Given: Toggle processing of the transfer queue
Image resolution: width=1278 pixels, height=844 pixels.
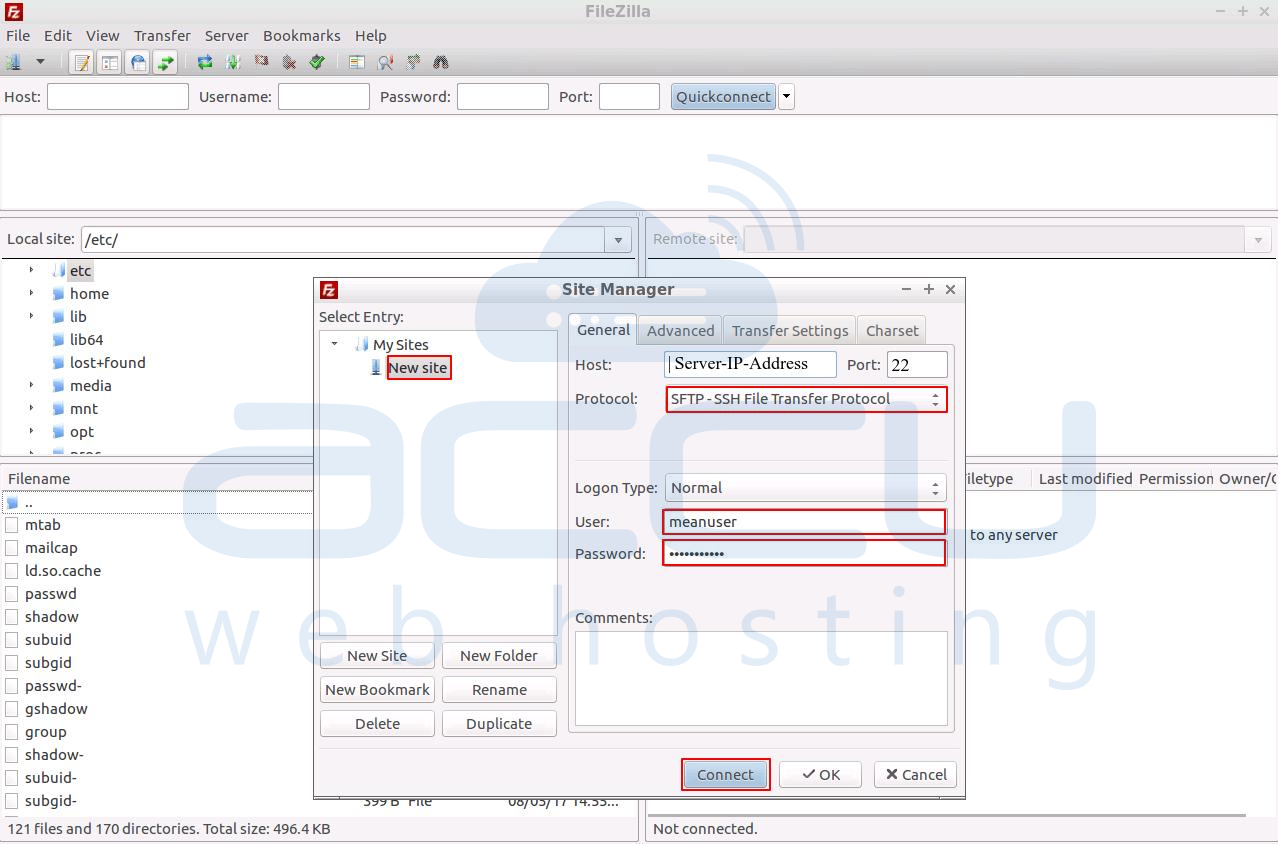Looking at the screenshot, I should pyautogui.click(x=233, y=62).
